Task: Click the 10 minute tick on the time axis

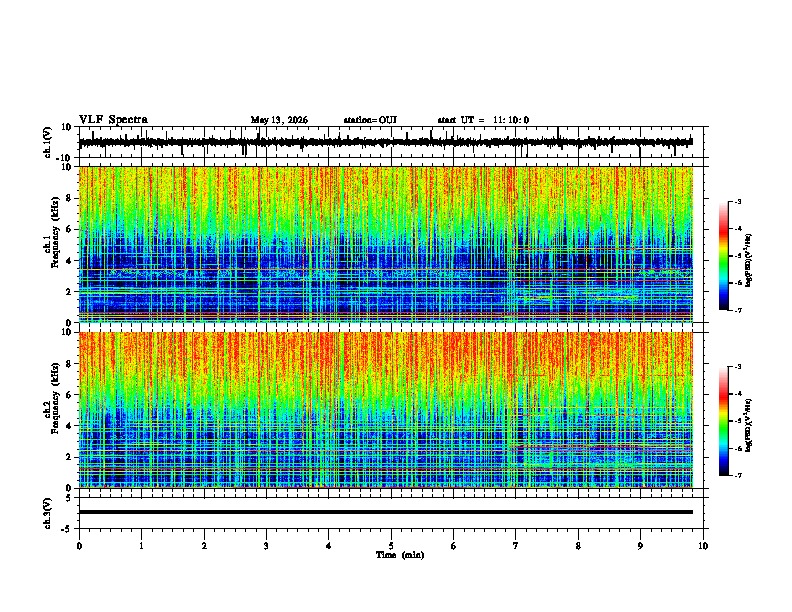Action: (x=703, y=546)
